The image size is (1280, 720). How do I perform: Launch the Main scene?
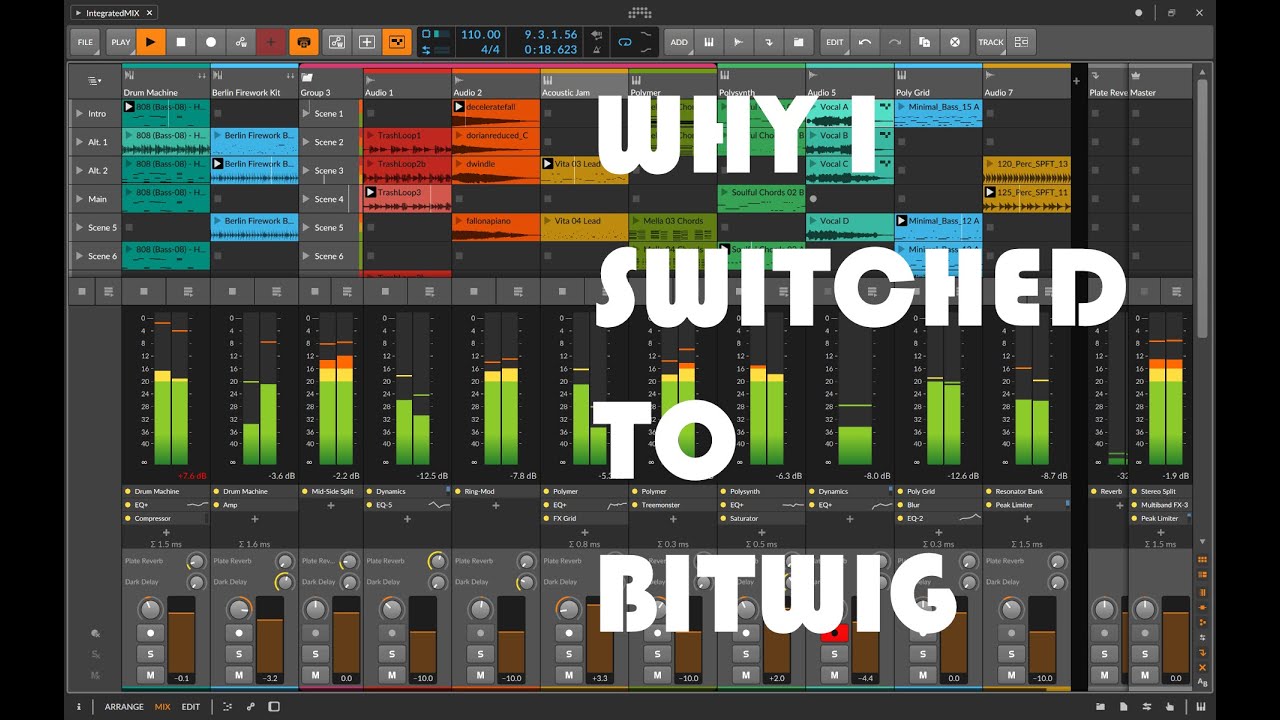[79, 199]
